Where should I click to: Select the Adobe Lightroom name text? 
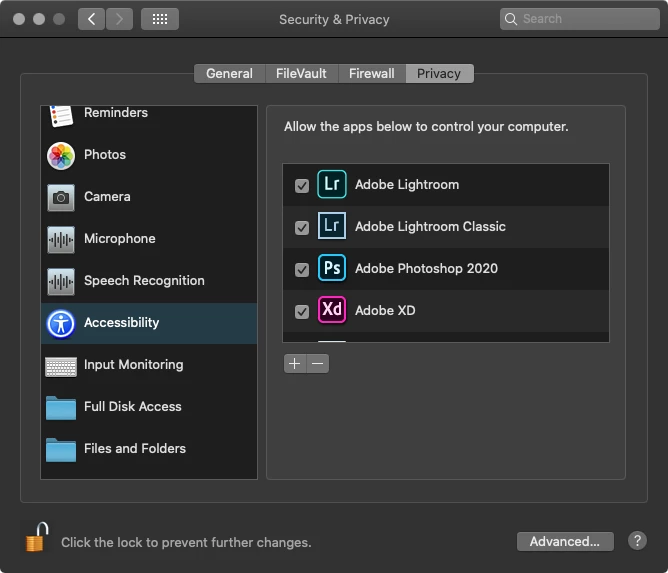[407, 184]
